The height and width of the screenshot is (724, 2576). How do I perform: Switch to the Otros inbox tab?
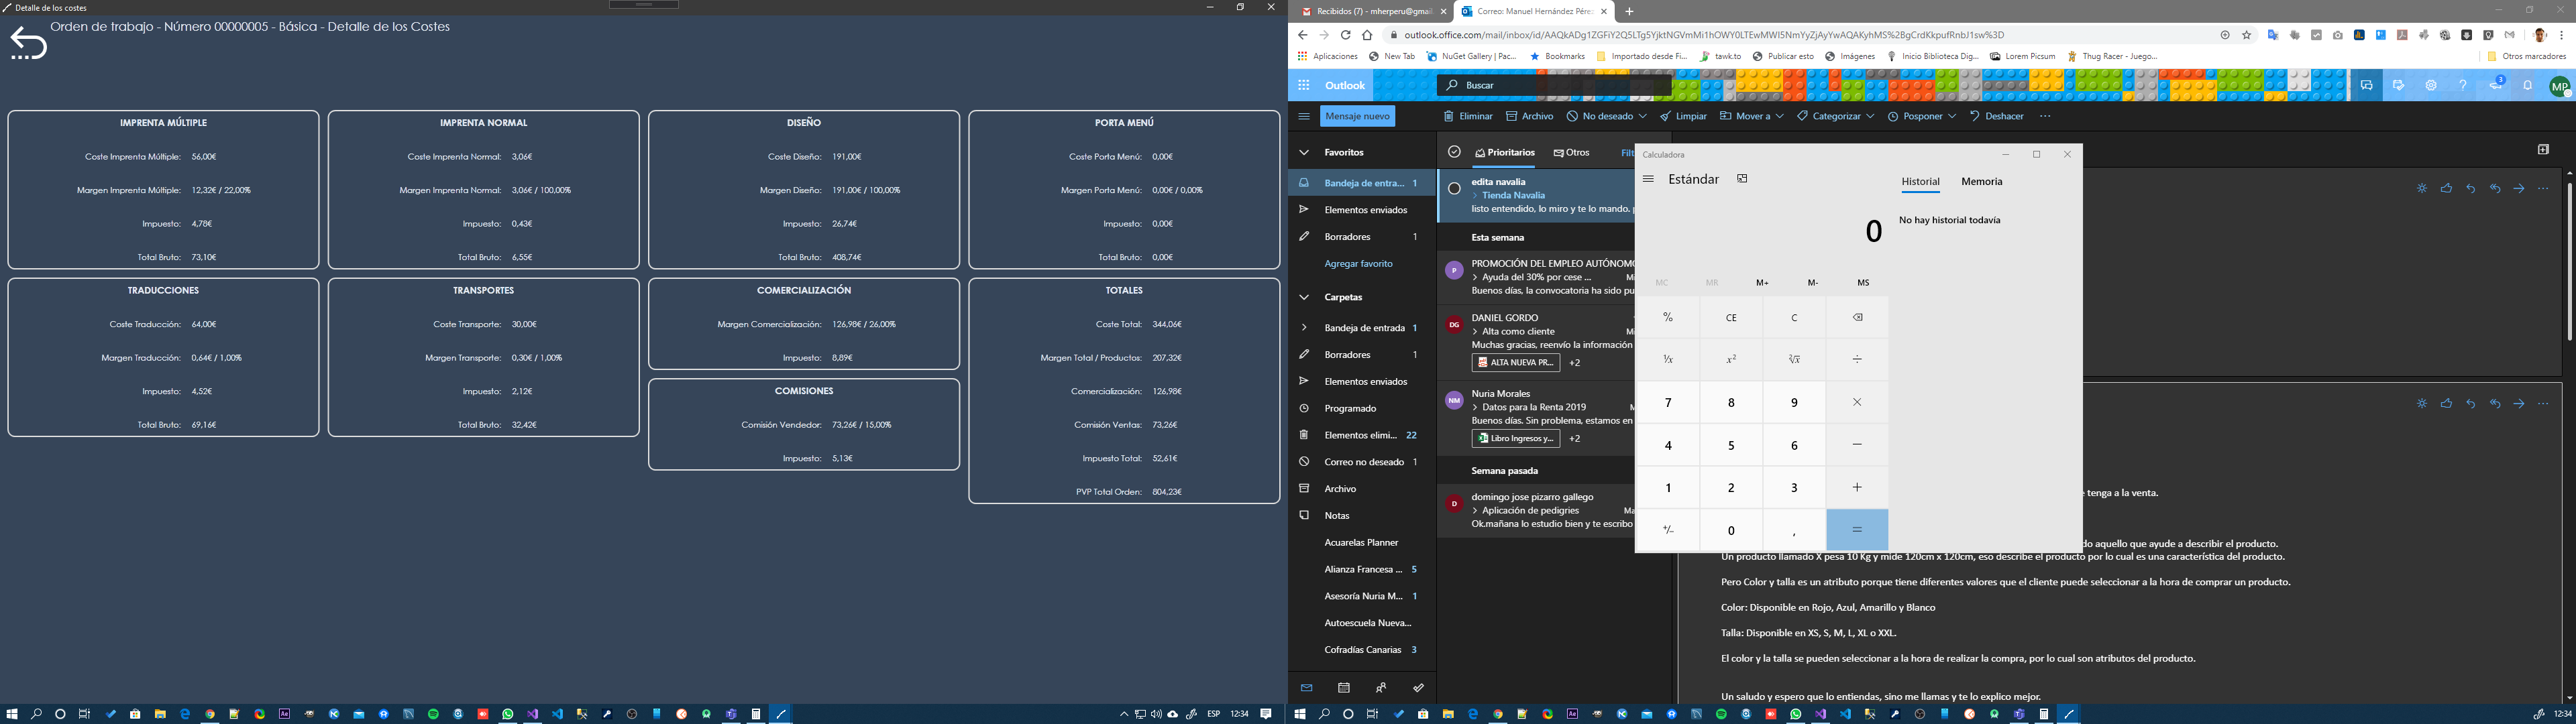pyautogui.click(x=1572, y=153)
